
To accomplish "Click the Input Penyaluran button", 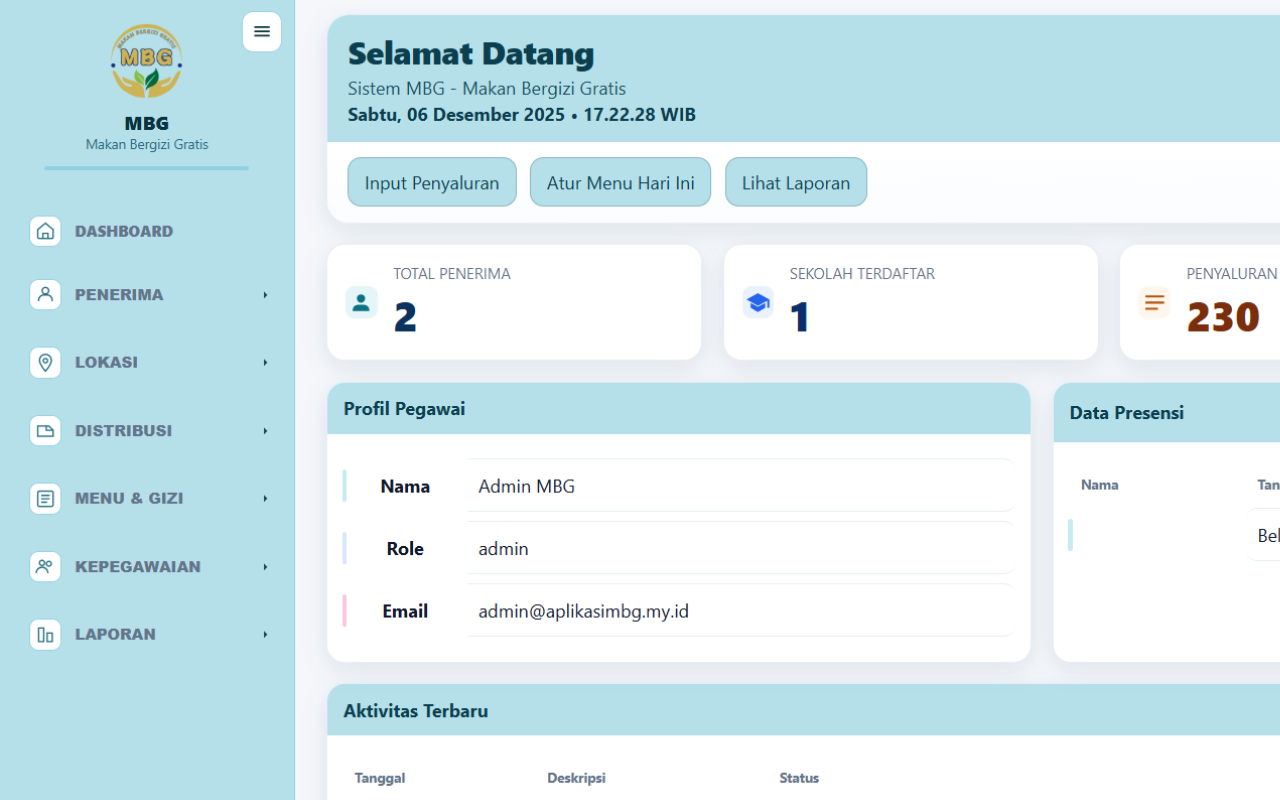I will [431, 182].
